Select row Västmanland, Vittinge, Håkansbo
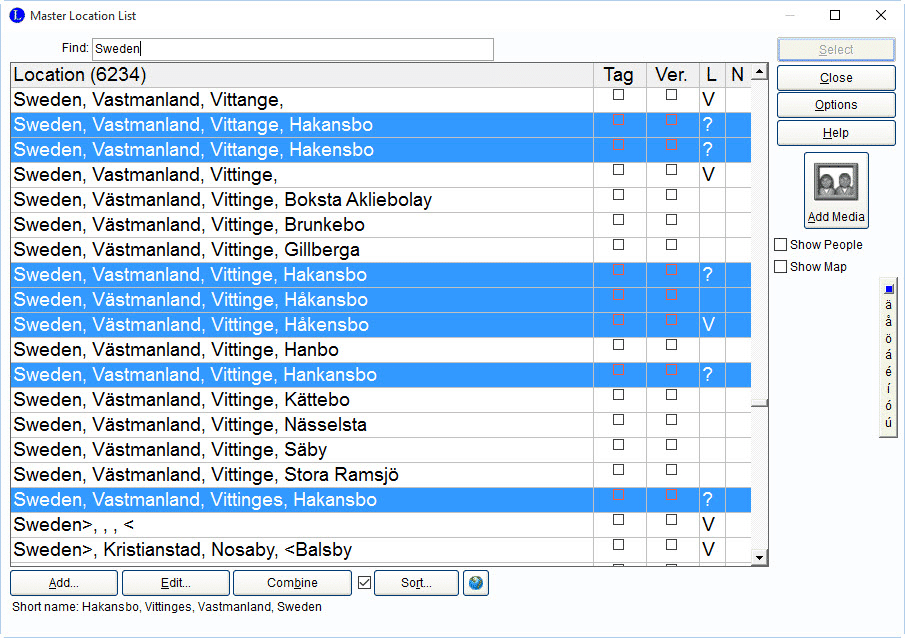The height and width of the screenshot is (638, 905). pyautogui.click(x=381, y=300)
